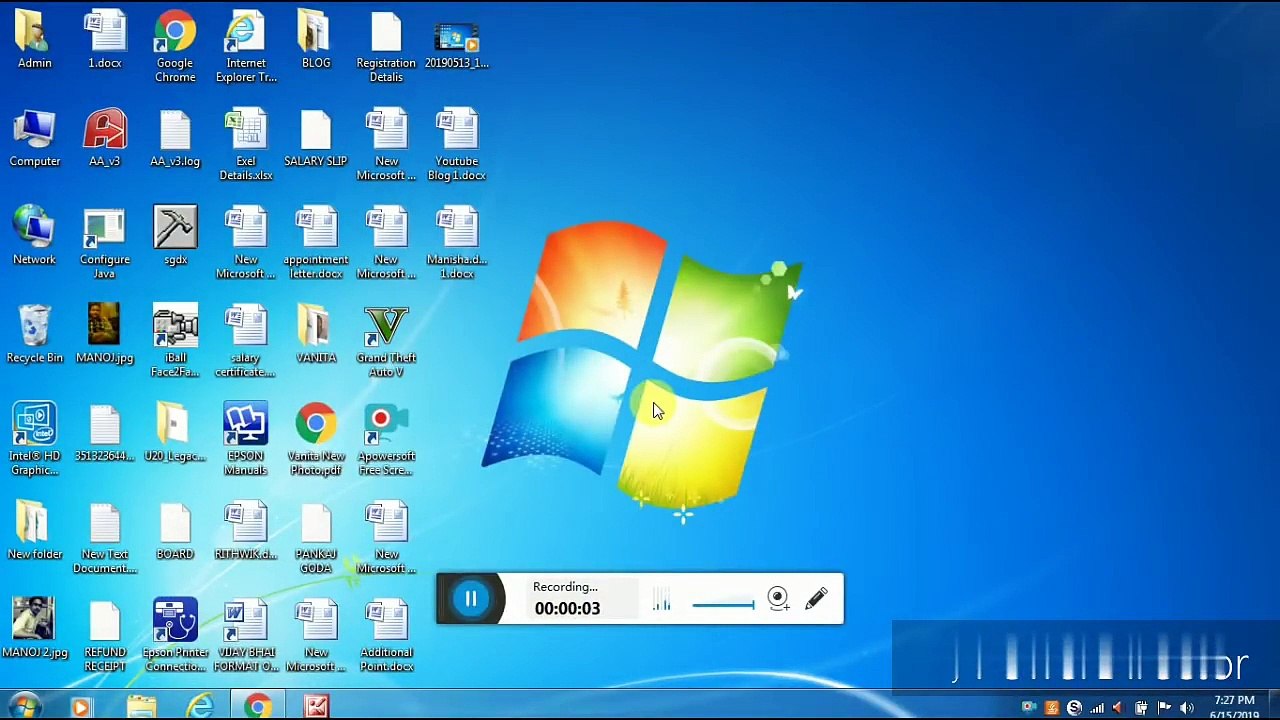Select the Google Chrome desktop shortcut

coord(175,46)
